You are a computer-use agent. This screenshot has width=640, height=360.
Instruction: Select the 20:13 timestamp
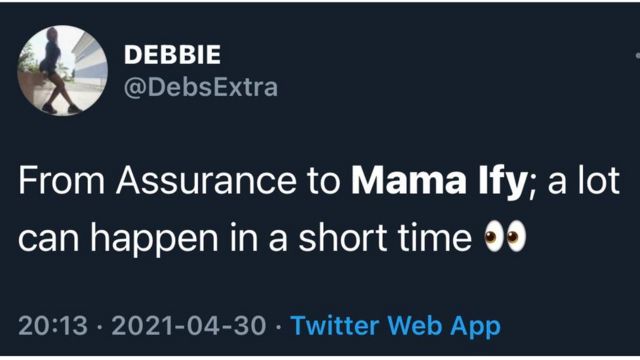(53, 326)
